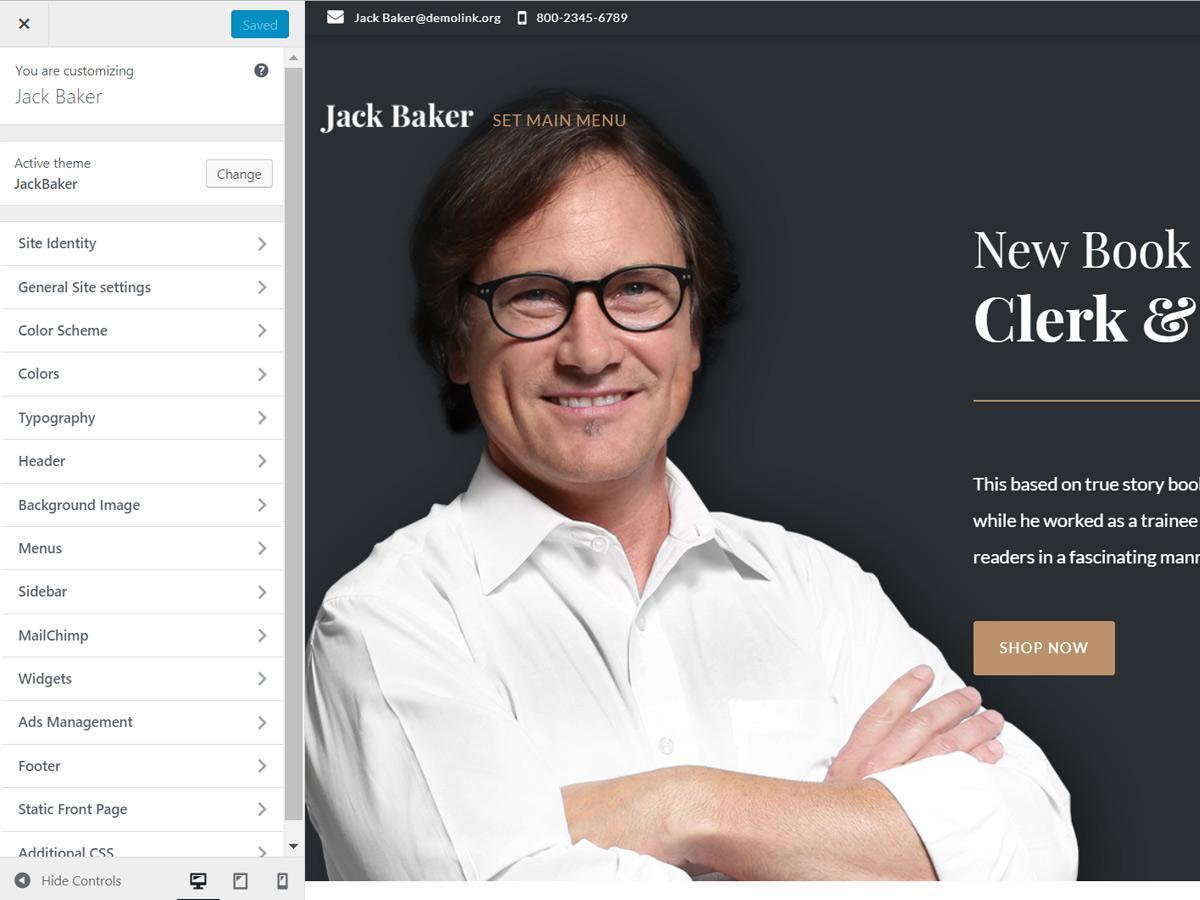Click the scrollbar down arrow in sidebar
Viewport: 1200px width, 900px height.
pos(293,846)
